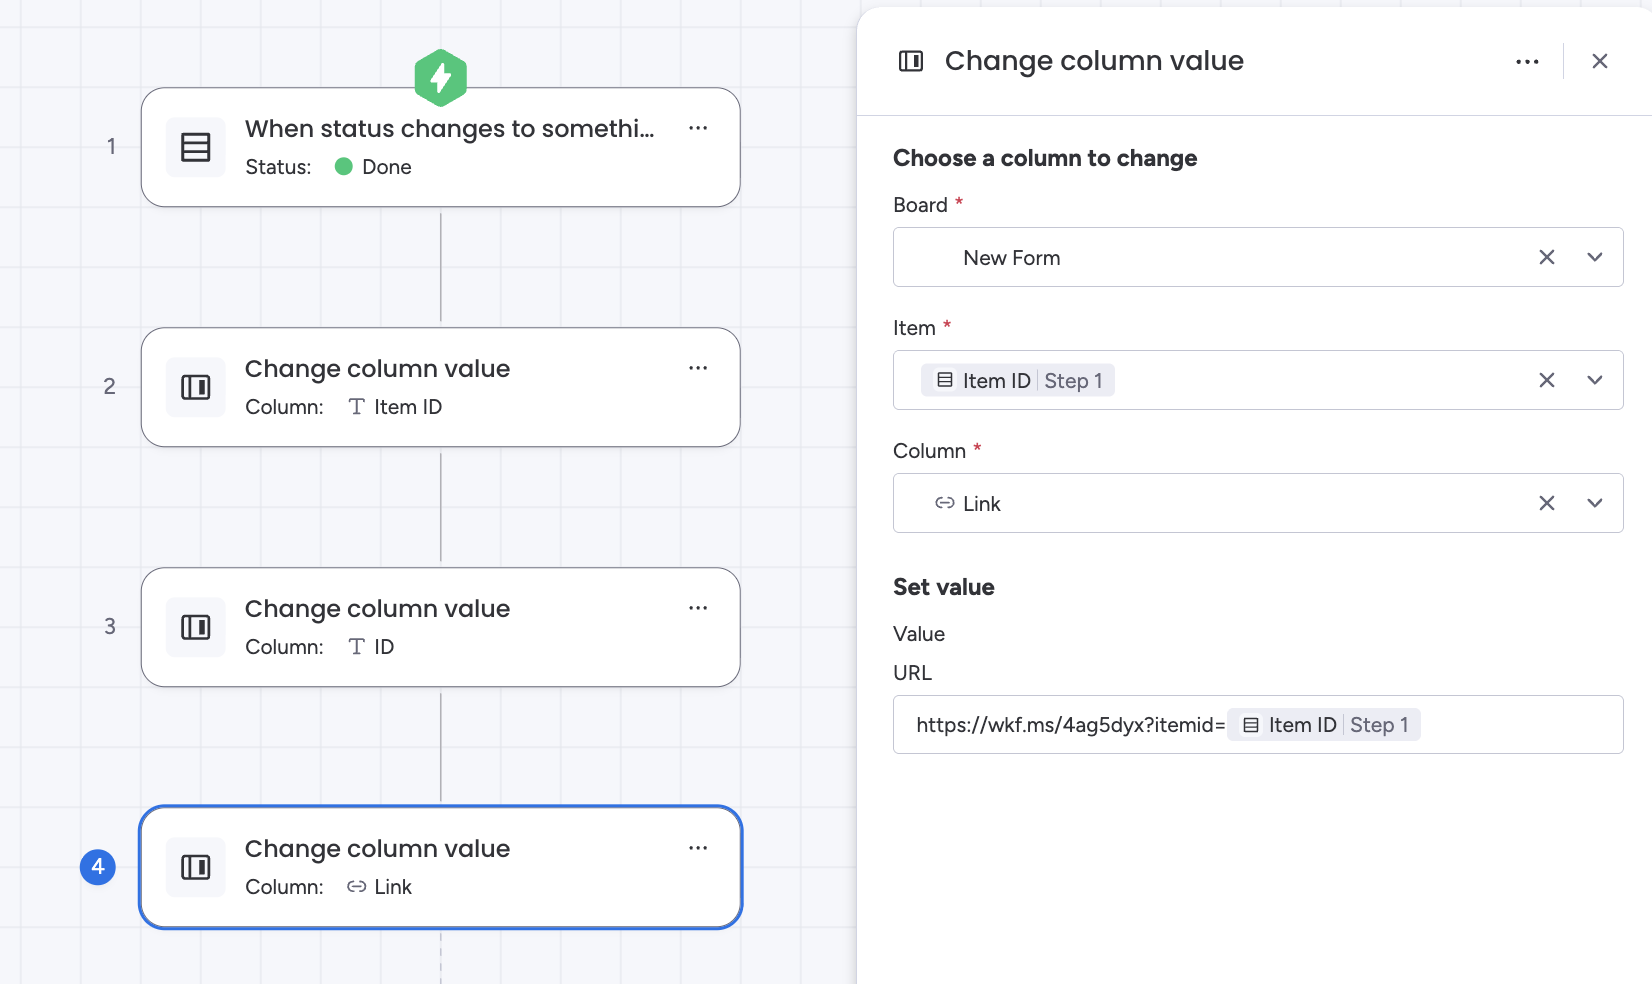The width and height of the screenshot is (1652, 984).
Task: Click the Item ID Step 1 tag in Item field
Action: tap(1018, 381)
